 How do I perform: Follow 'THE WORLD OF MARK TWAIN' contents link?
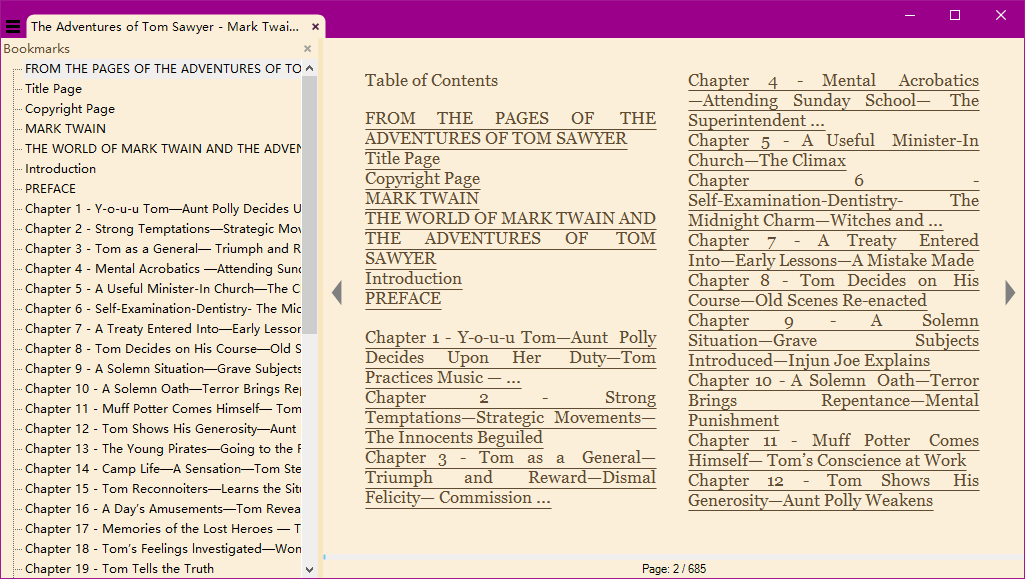(x=511, y=239)
